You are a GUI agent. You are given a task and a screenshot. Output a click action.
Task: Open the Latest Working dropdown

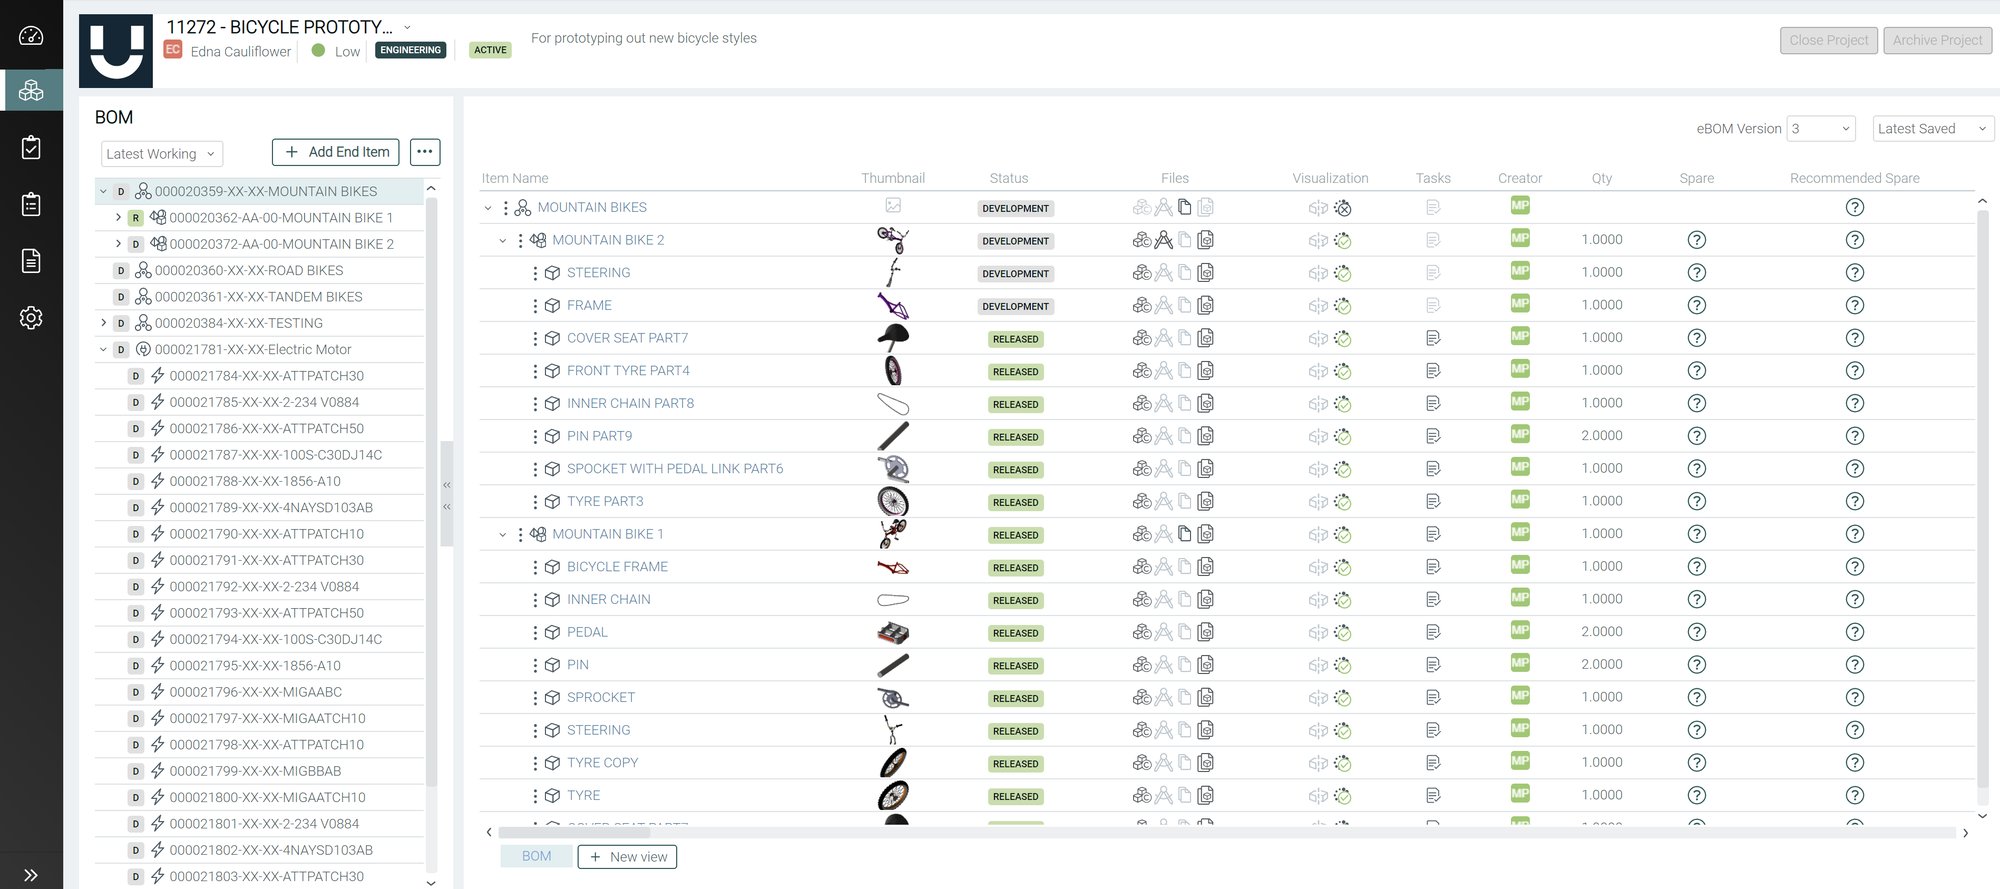tap(162, 153)
